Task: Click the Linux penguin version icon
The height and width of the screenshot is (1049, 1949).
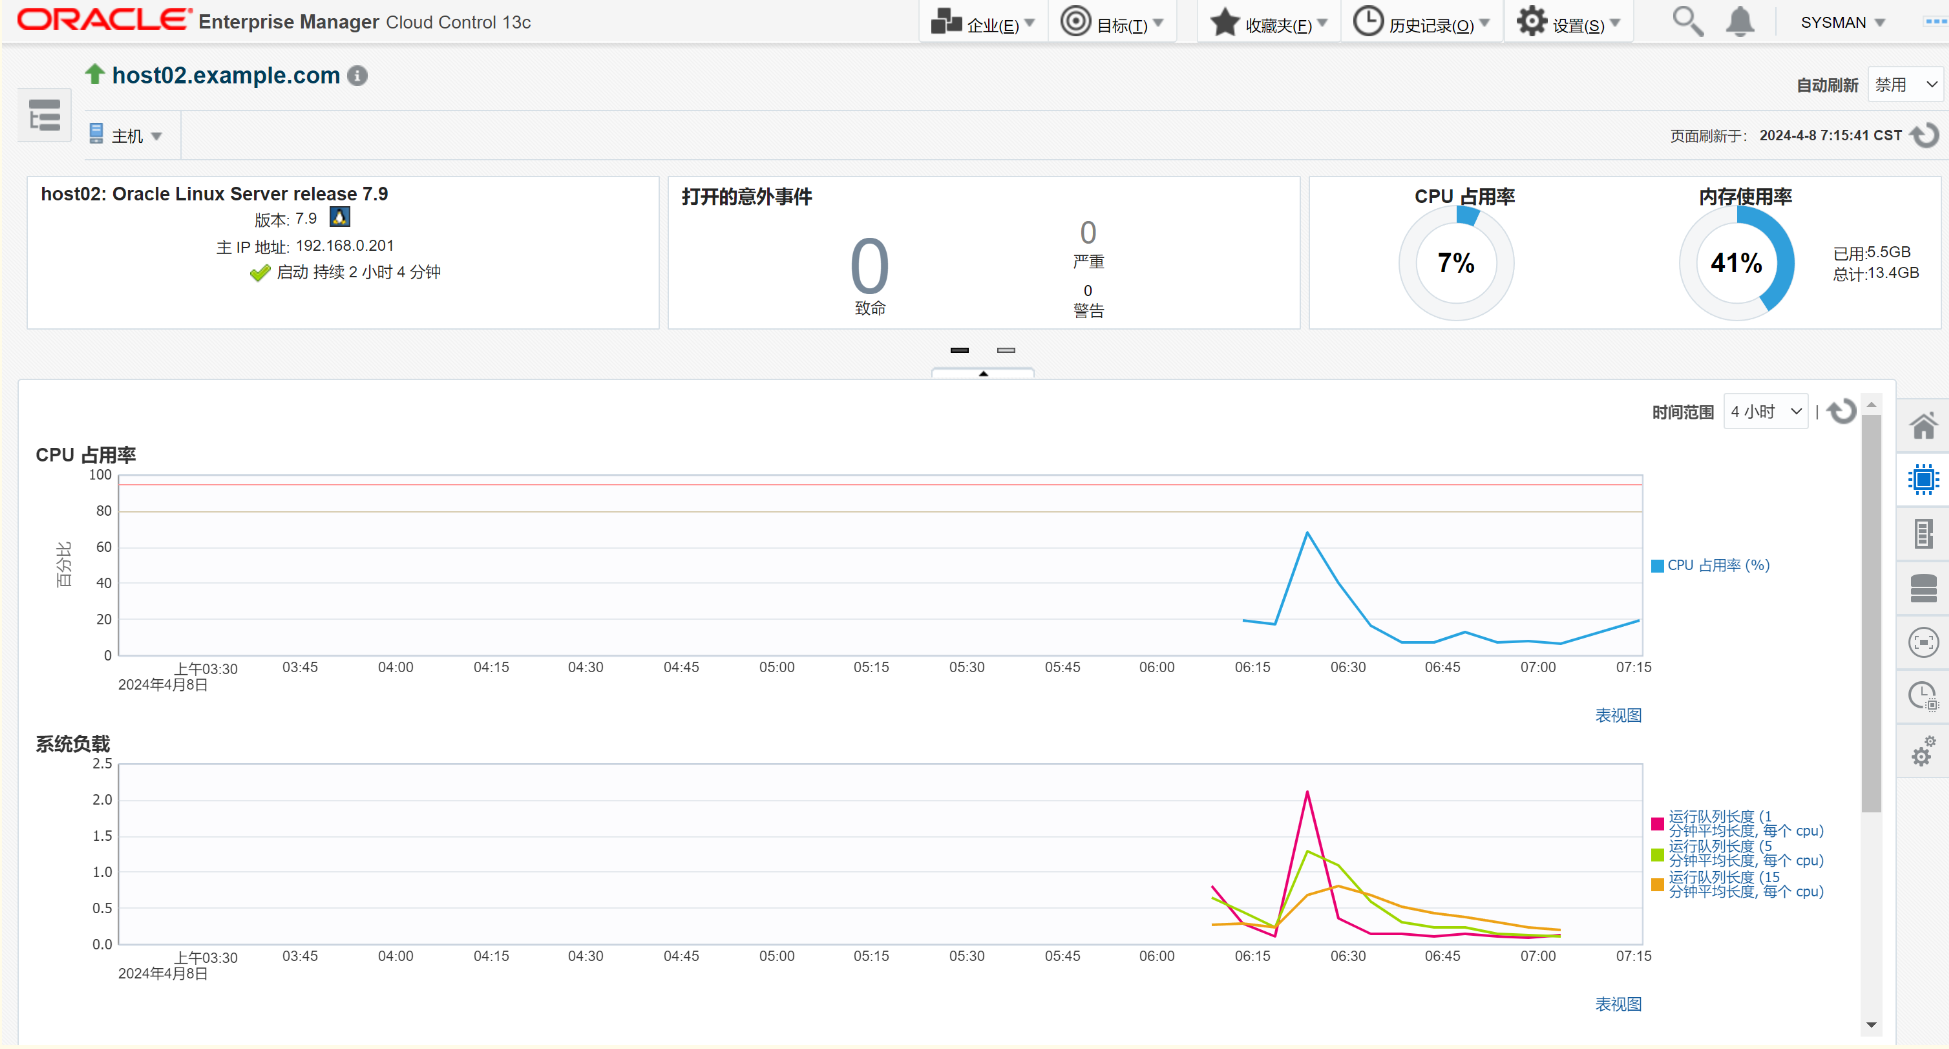Action: [340, 217]
